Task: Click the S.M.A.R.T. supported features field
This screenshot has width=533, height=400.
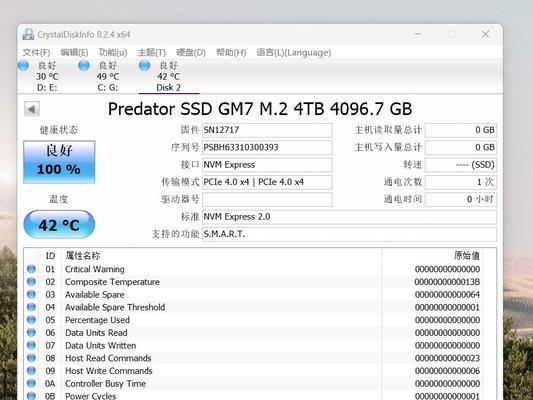Action: coord(349,234)
